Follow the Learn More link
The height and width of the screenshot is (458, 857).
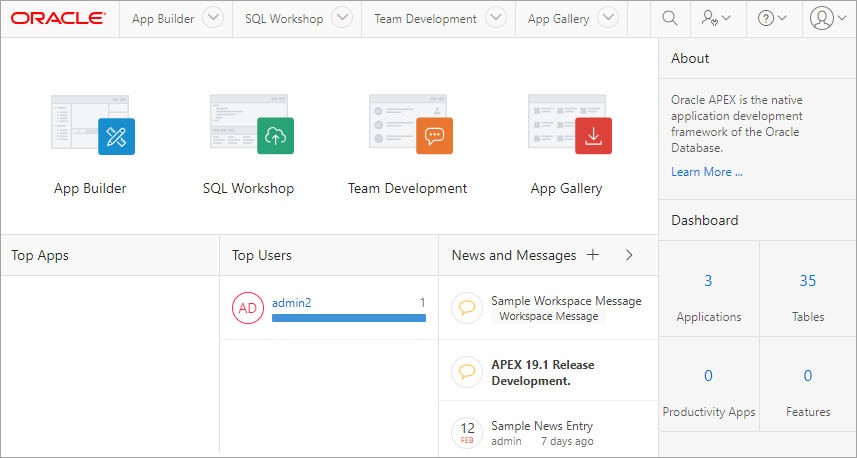point(707,172)
